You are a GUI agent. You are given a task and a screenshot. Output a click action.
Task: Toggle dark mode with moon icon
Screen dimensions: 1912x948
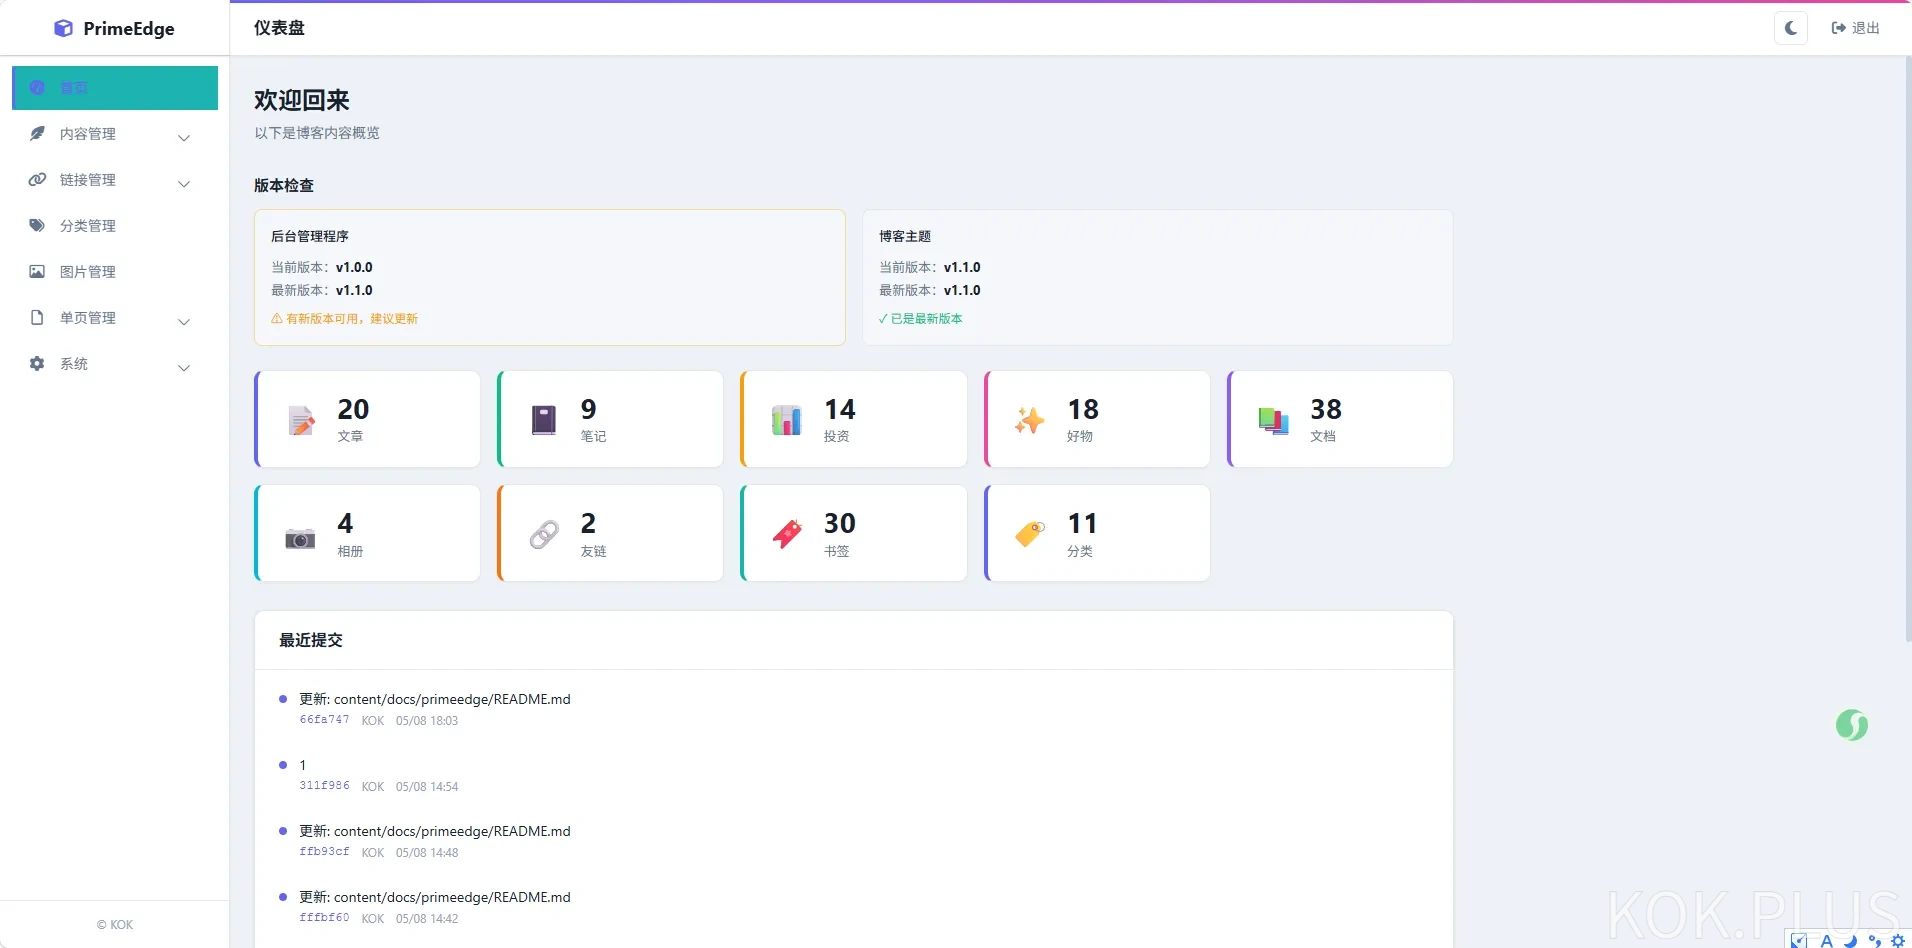[1790, 28]
